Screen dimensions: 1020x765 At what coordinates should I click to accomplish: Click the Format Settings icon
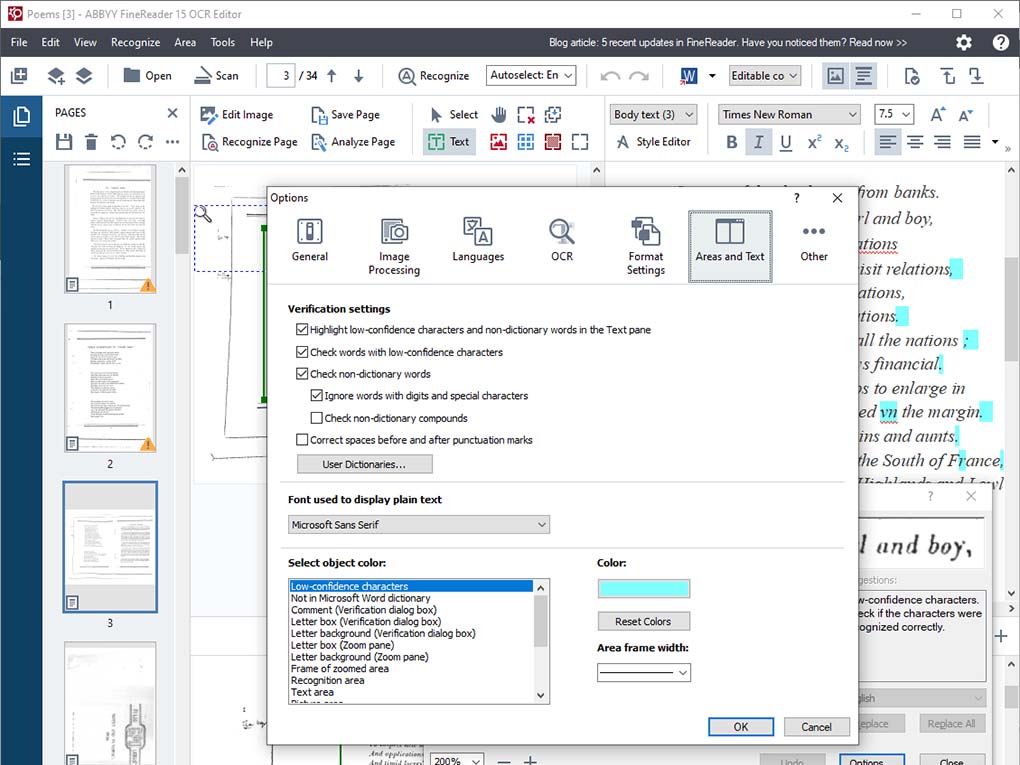(646, 233)
